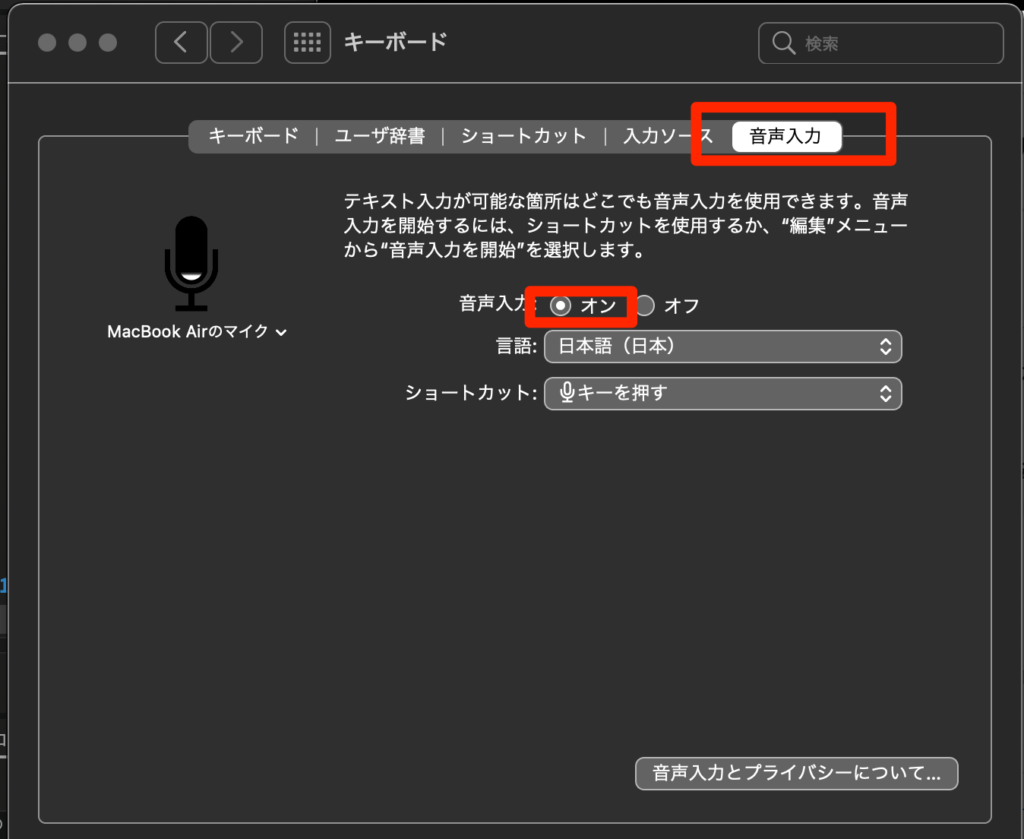Click the red close window button

[47, 43]
